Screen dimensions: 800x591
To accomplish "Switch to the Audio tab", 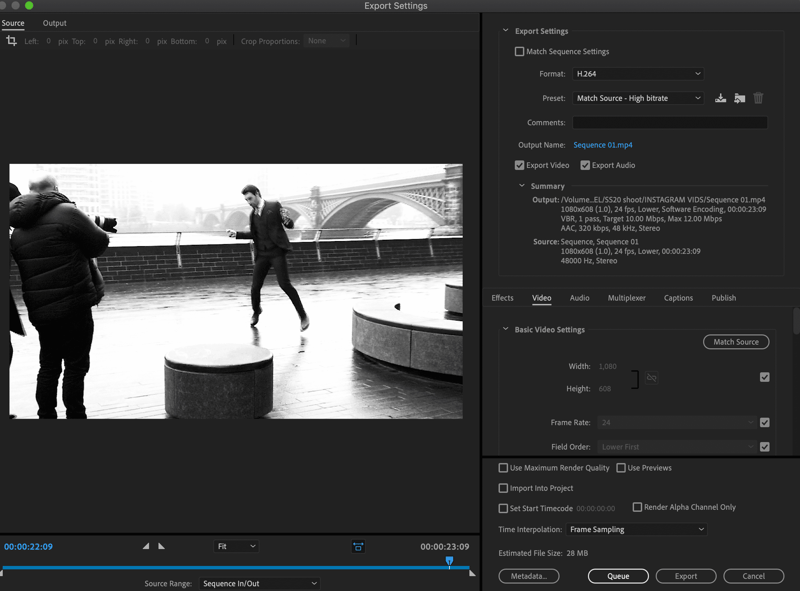I will click(x=578, y=297).
